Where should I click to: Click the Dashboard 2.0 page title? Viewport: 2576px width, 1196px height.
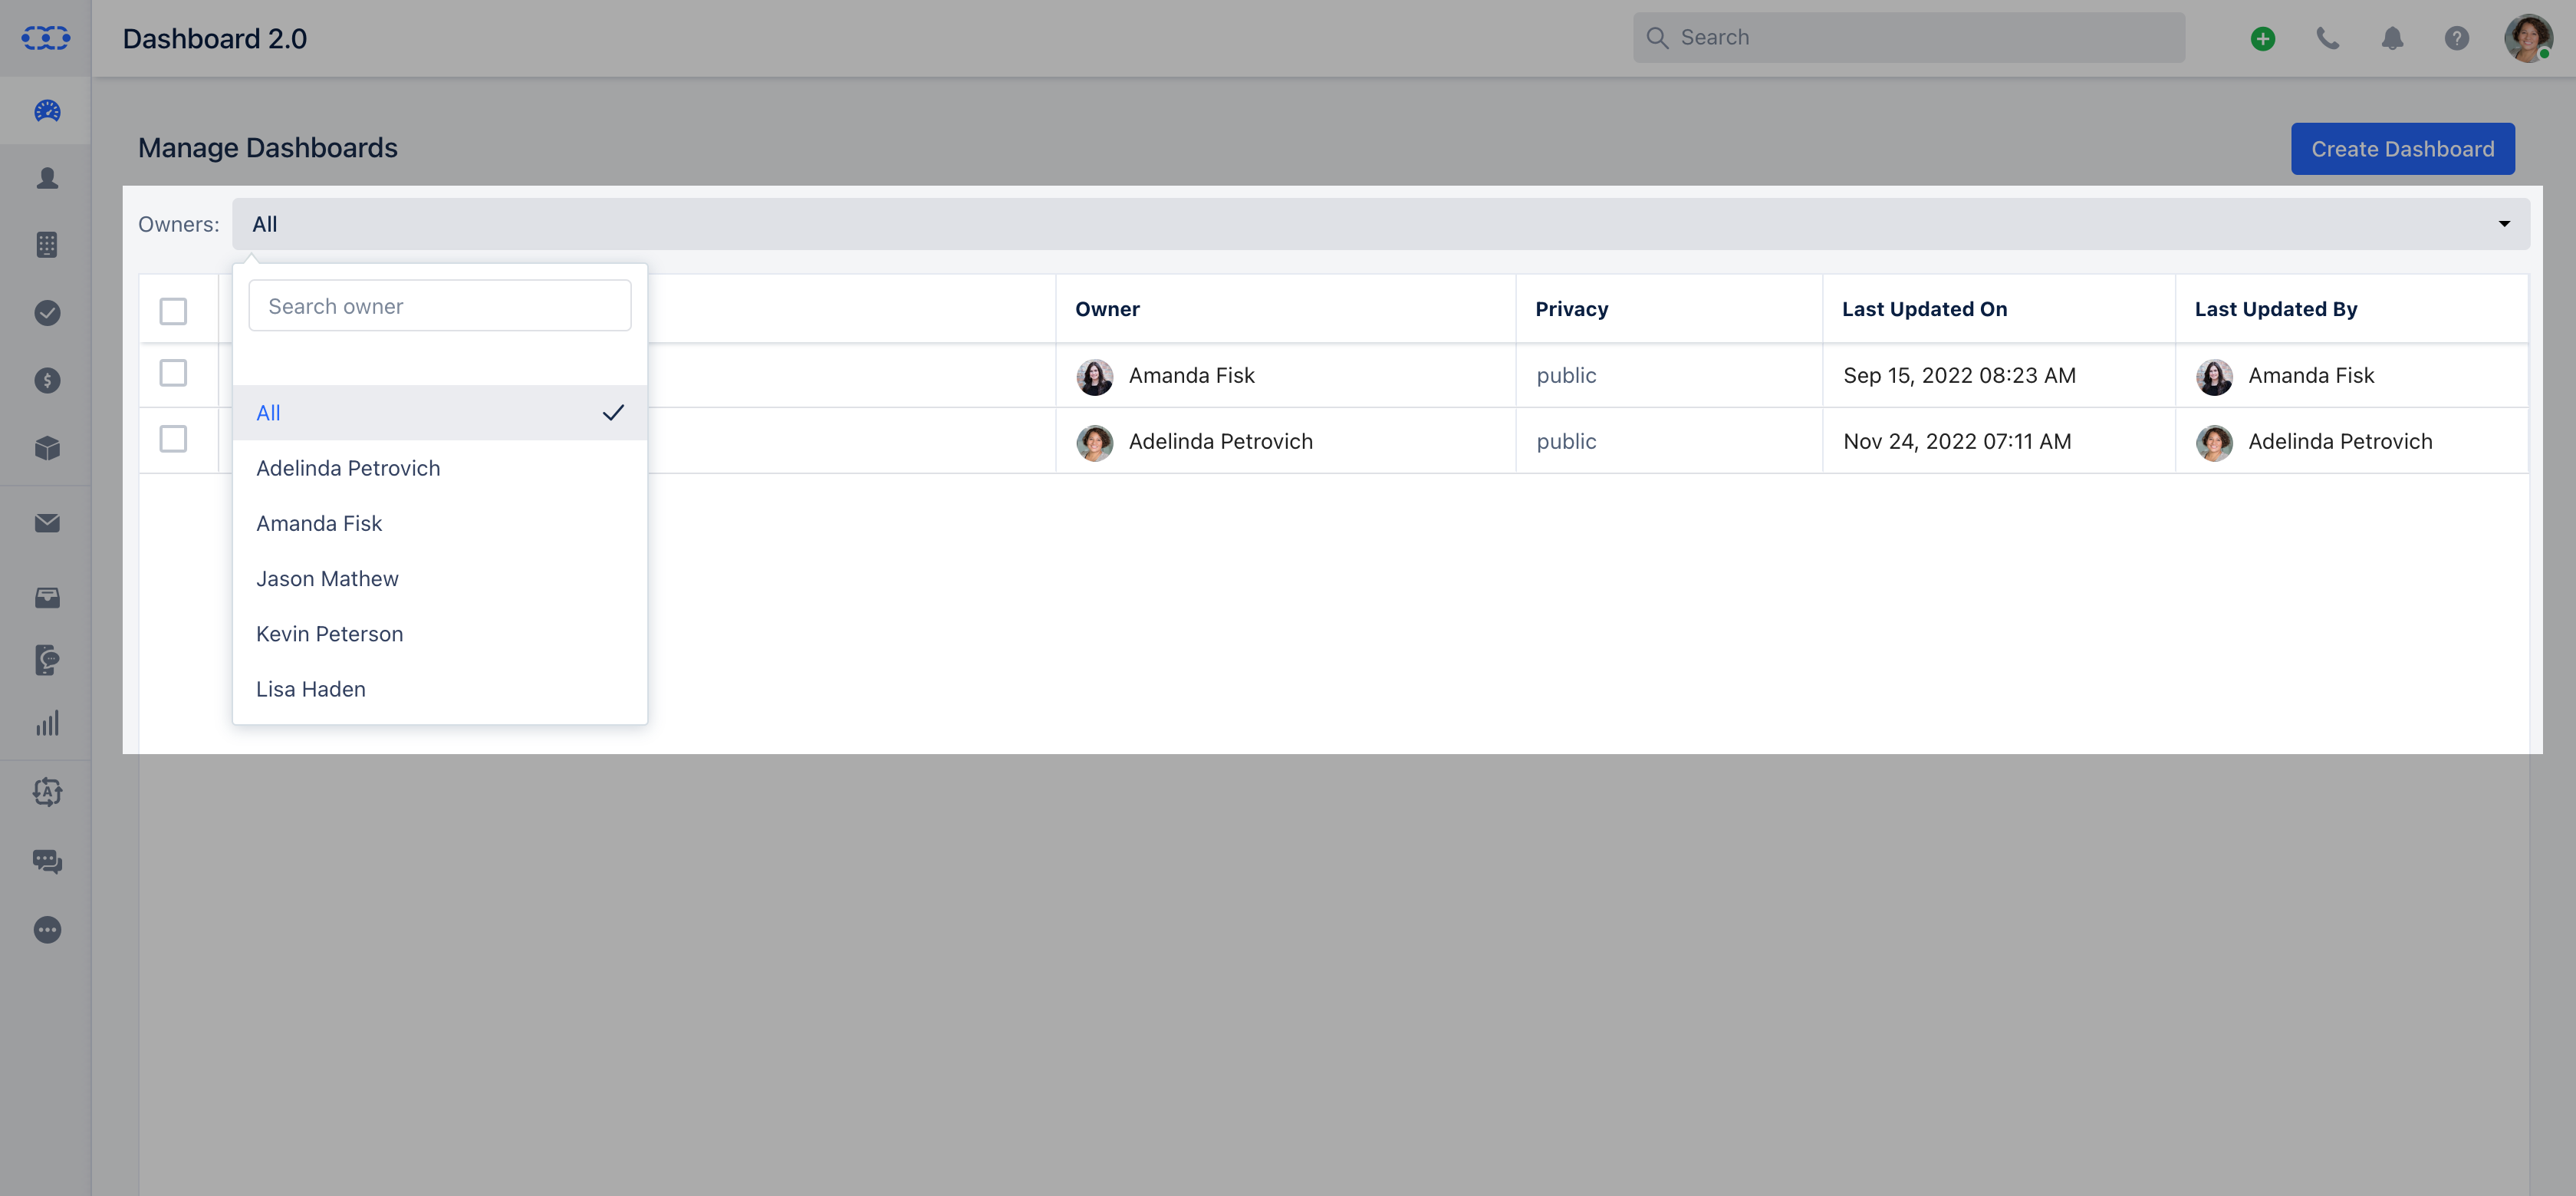tap(215, 38)
